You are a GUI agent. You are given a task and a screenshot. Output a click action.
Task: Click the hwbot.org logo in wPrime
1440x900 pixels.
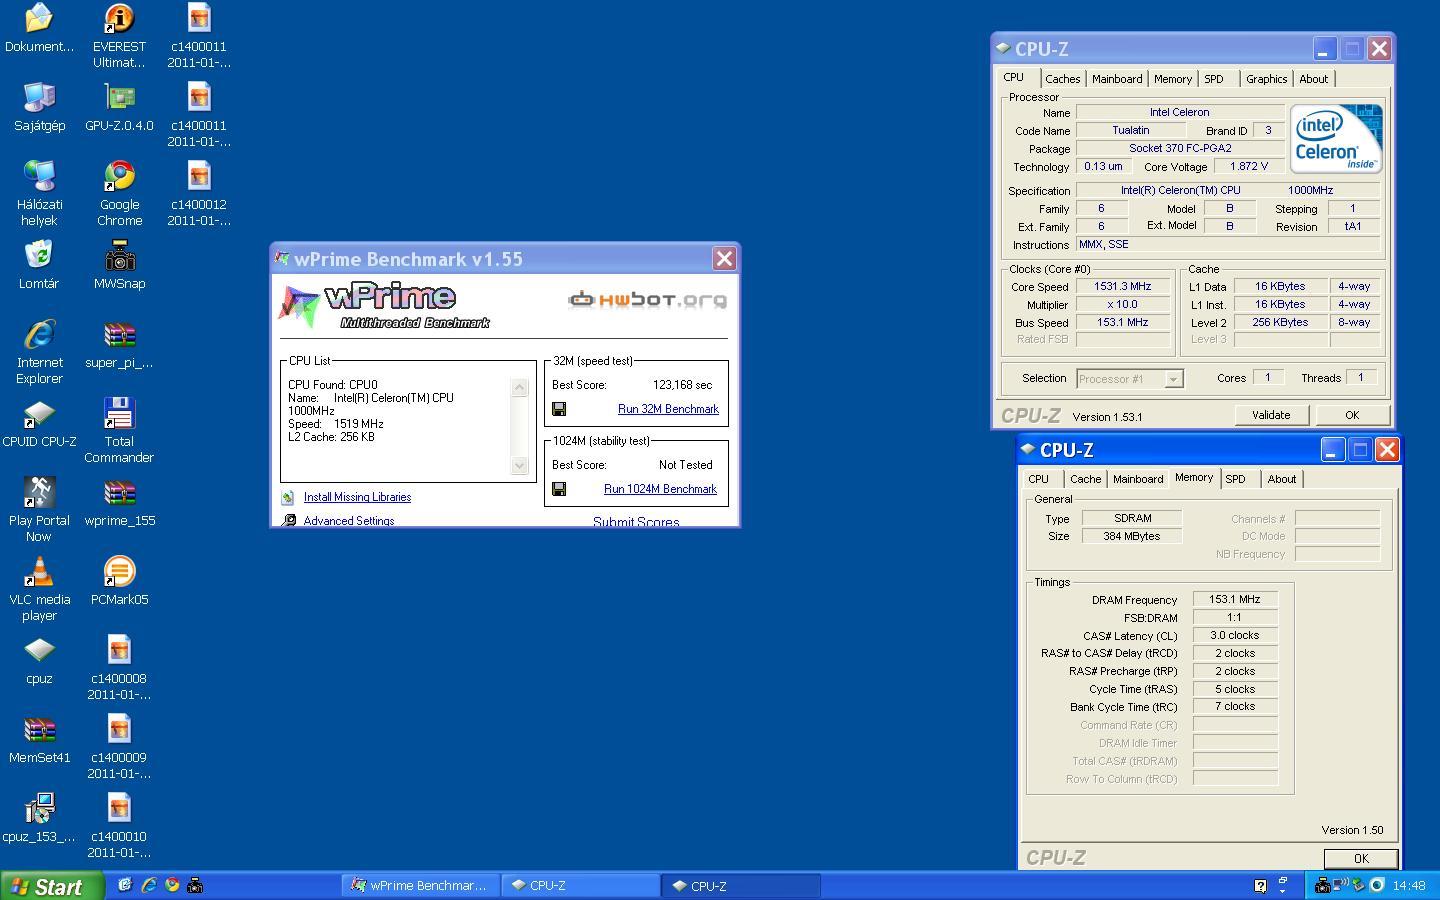coord(647,299)
